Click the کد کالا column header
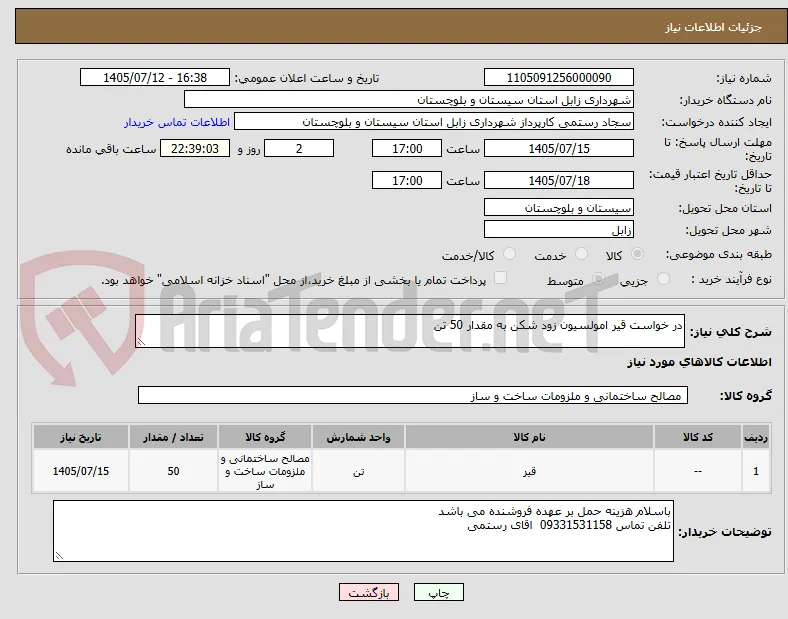The image size is (788, 619). [x=698, y=437]
